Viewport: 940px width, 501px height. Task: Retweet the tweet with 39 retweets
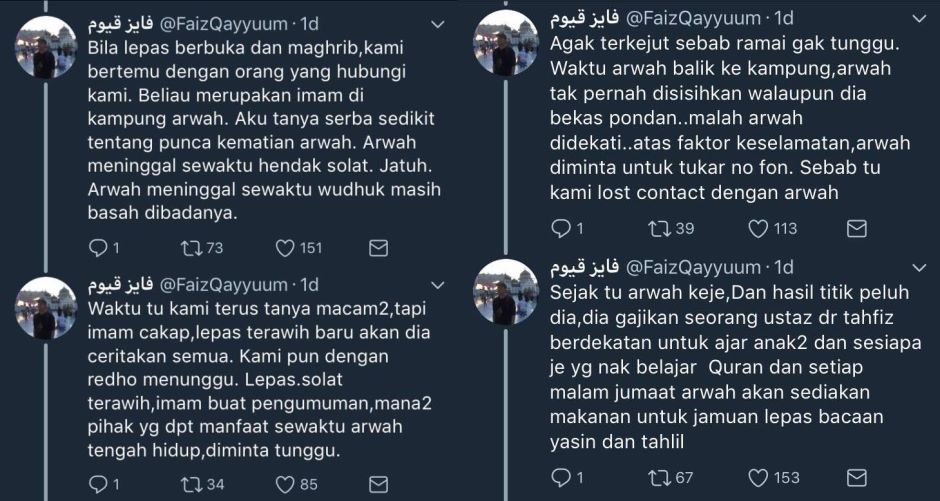coord(660,228)
